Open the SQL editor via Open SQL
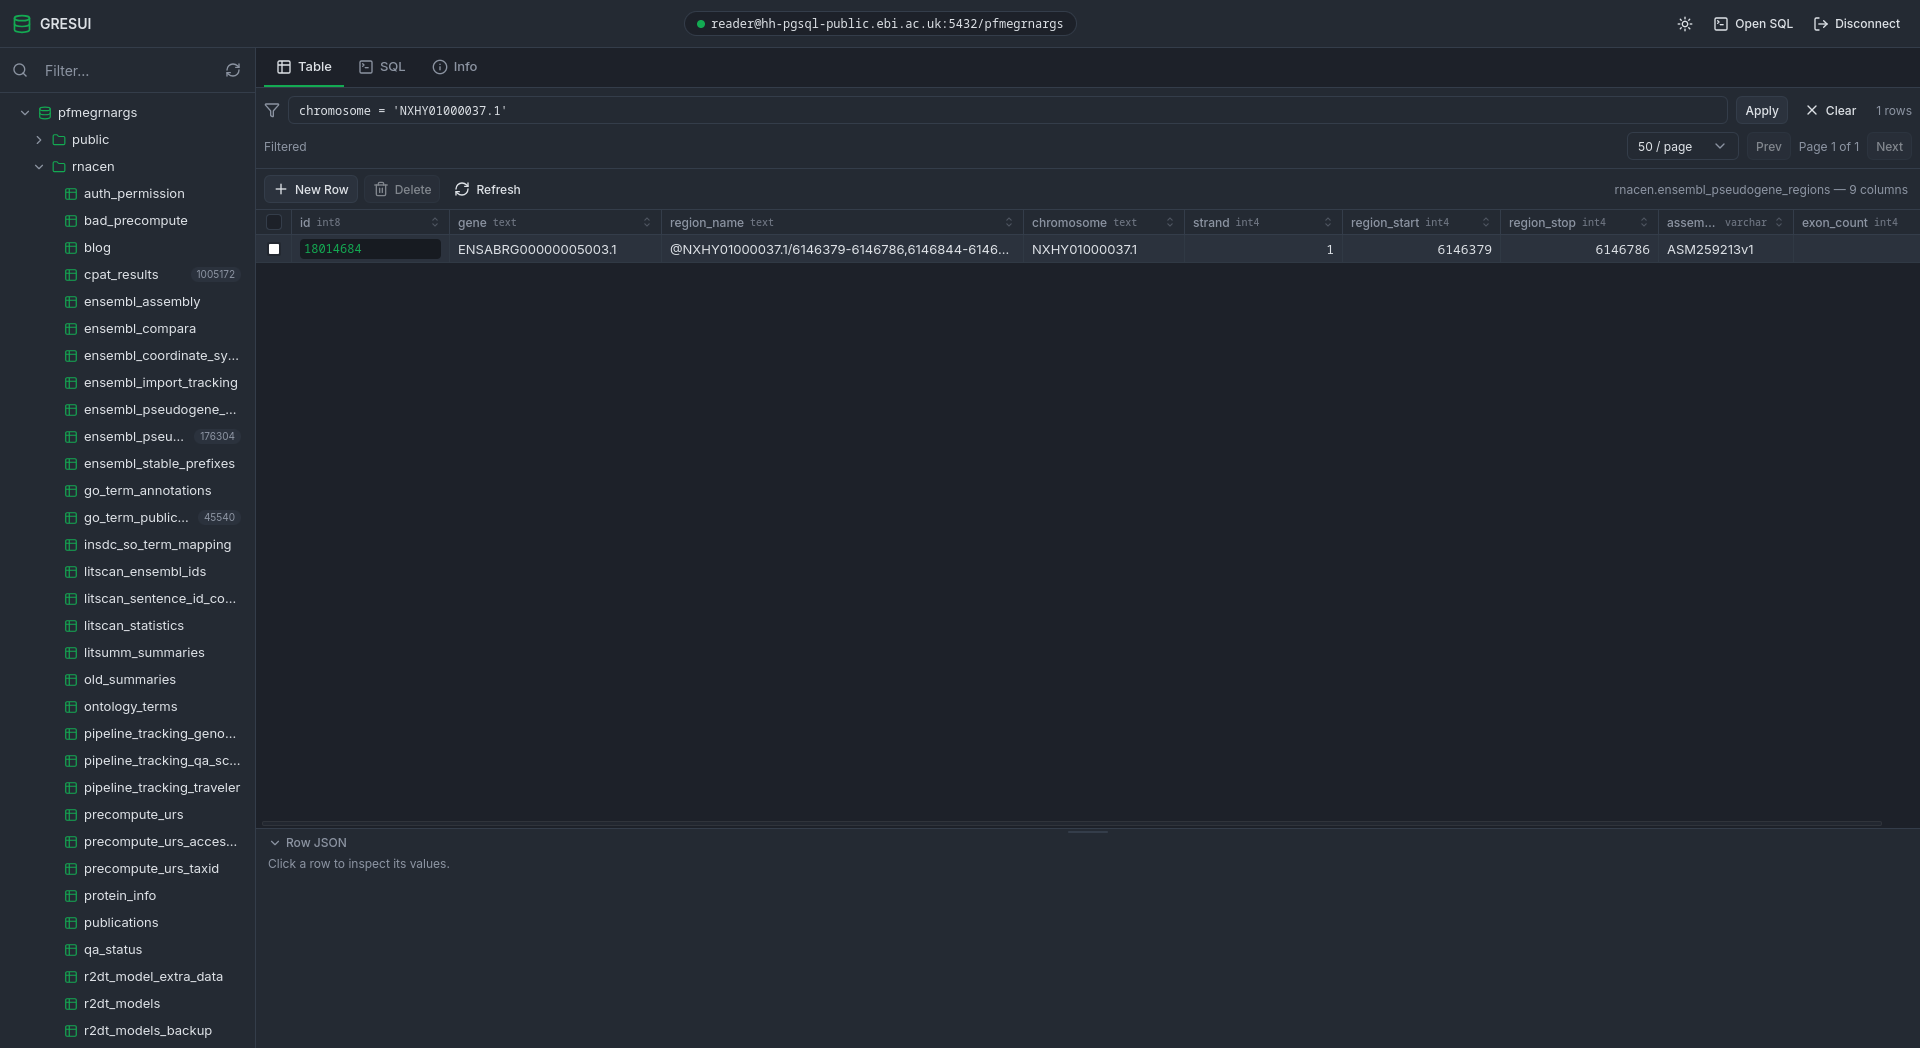The width and height of the screenshot is (1920, 1048). point(1753,24)
